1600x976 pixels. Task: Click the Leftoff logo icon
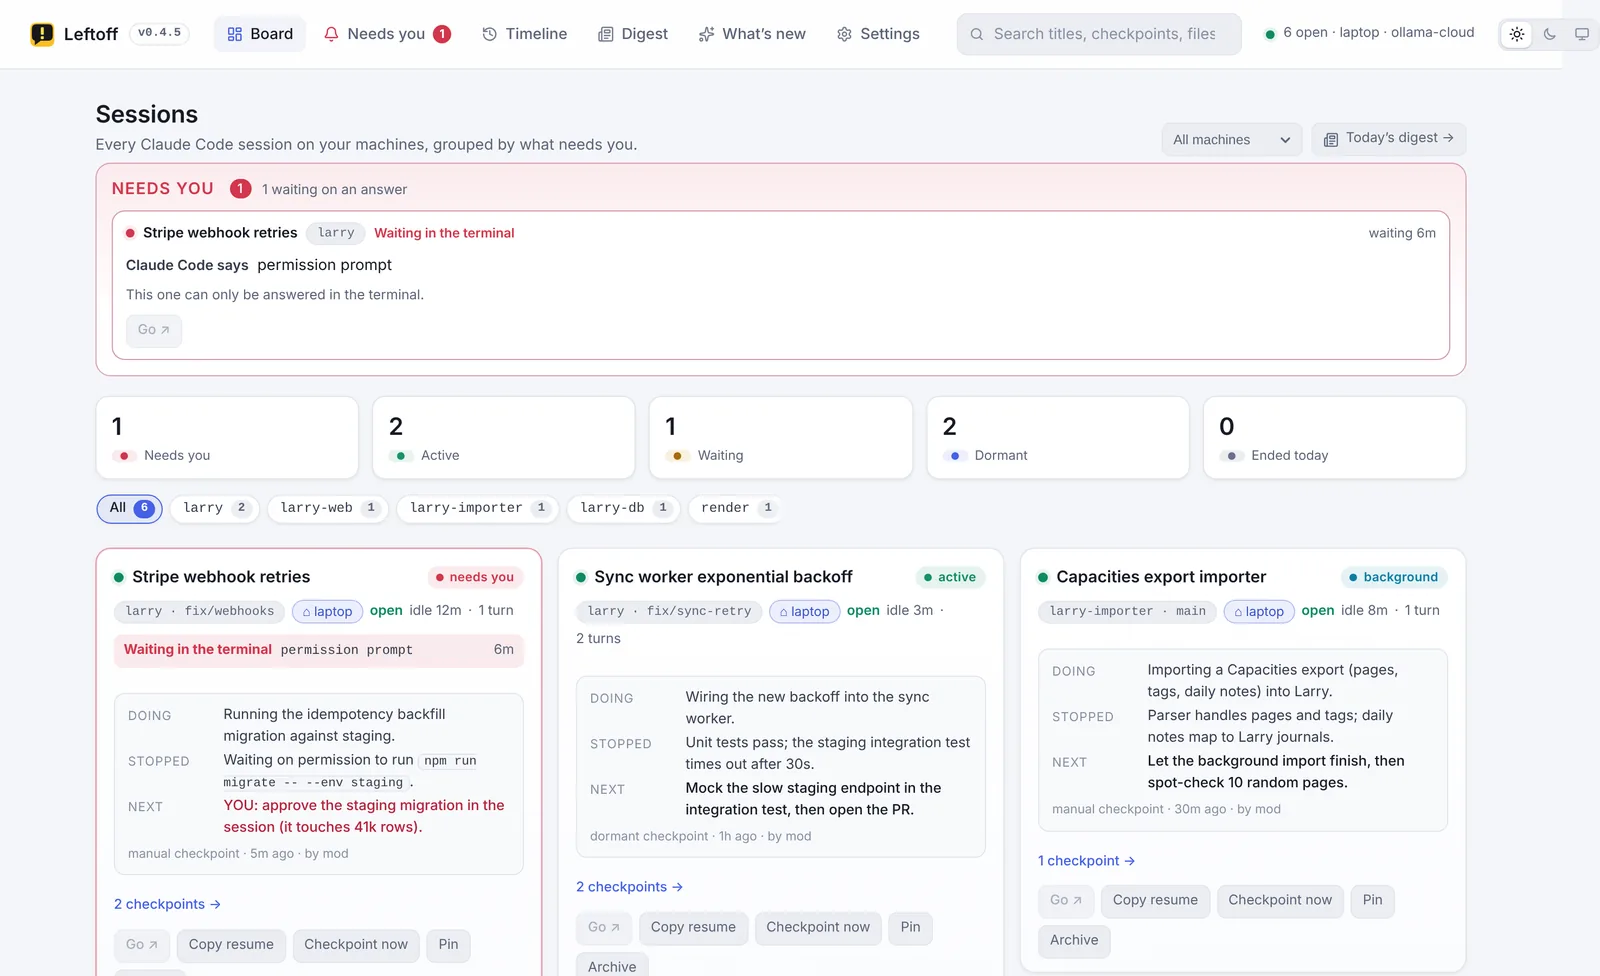pyautogui.click(x=42, y=34)
